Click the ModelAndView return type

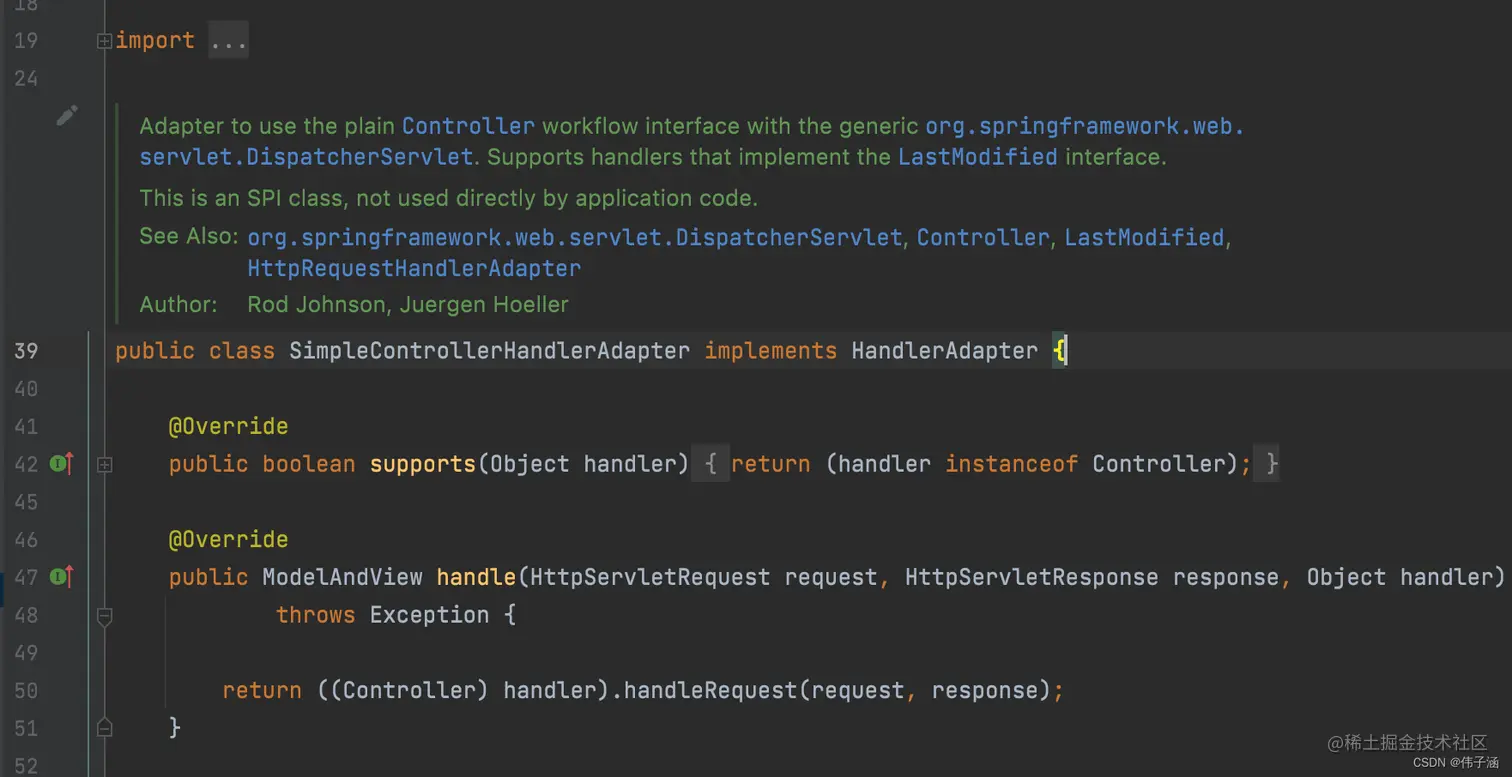pos(342,577)
